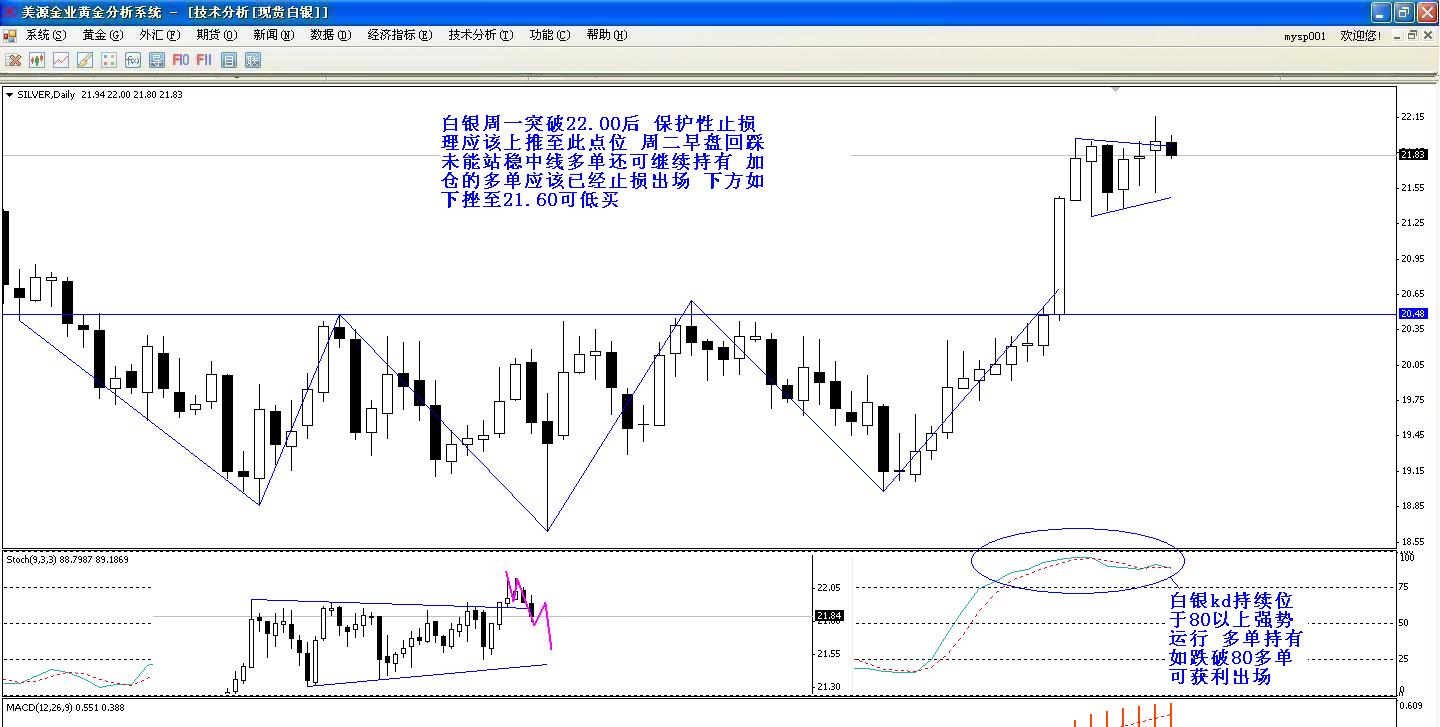Click the 21.83 current price tag
This screenshot has width=1440, height=727.
pos(1413,154)
